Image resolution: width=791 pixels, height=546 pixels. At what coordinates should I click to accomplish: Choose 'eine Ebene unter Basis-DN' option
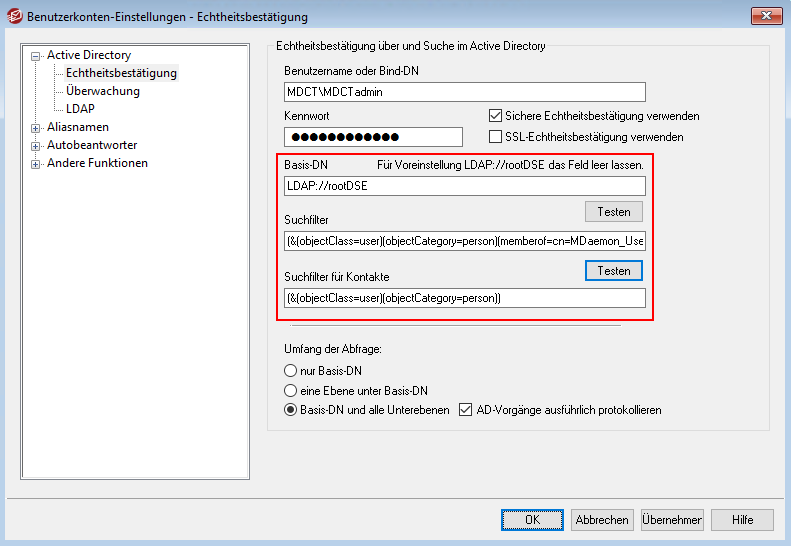[291, 391]
